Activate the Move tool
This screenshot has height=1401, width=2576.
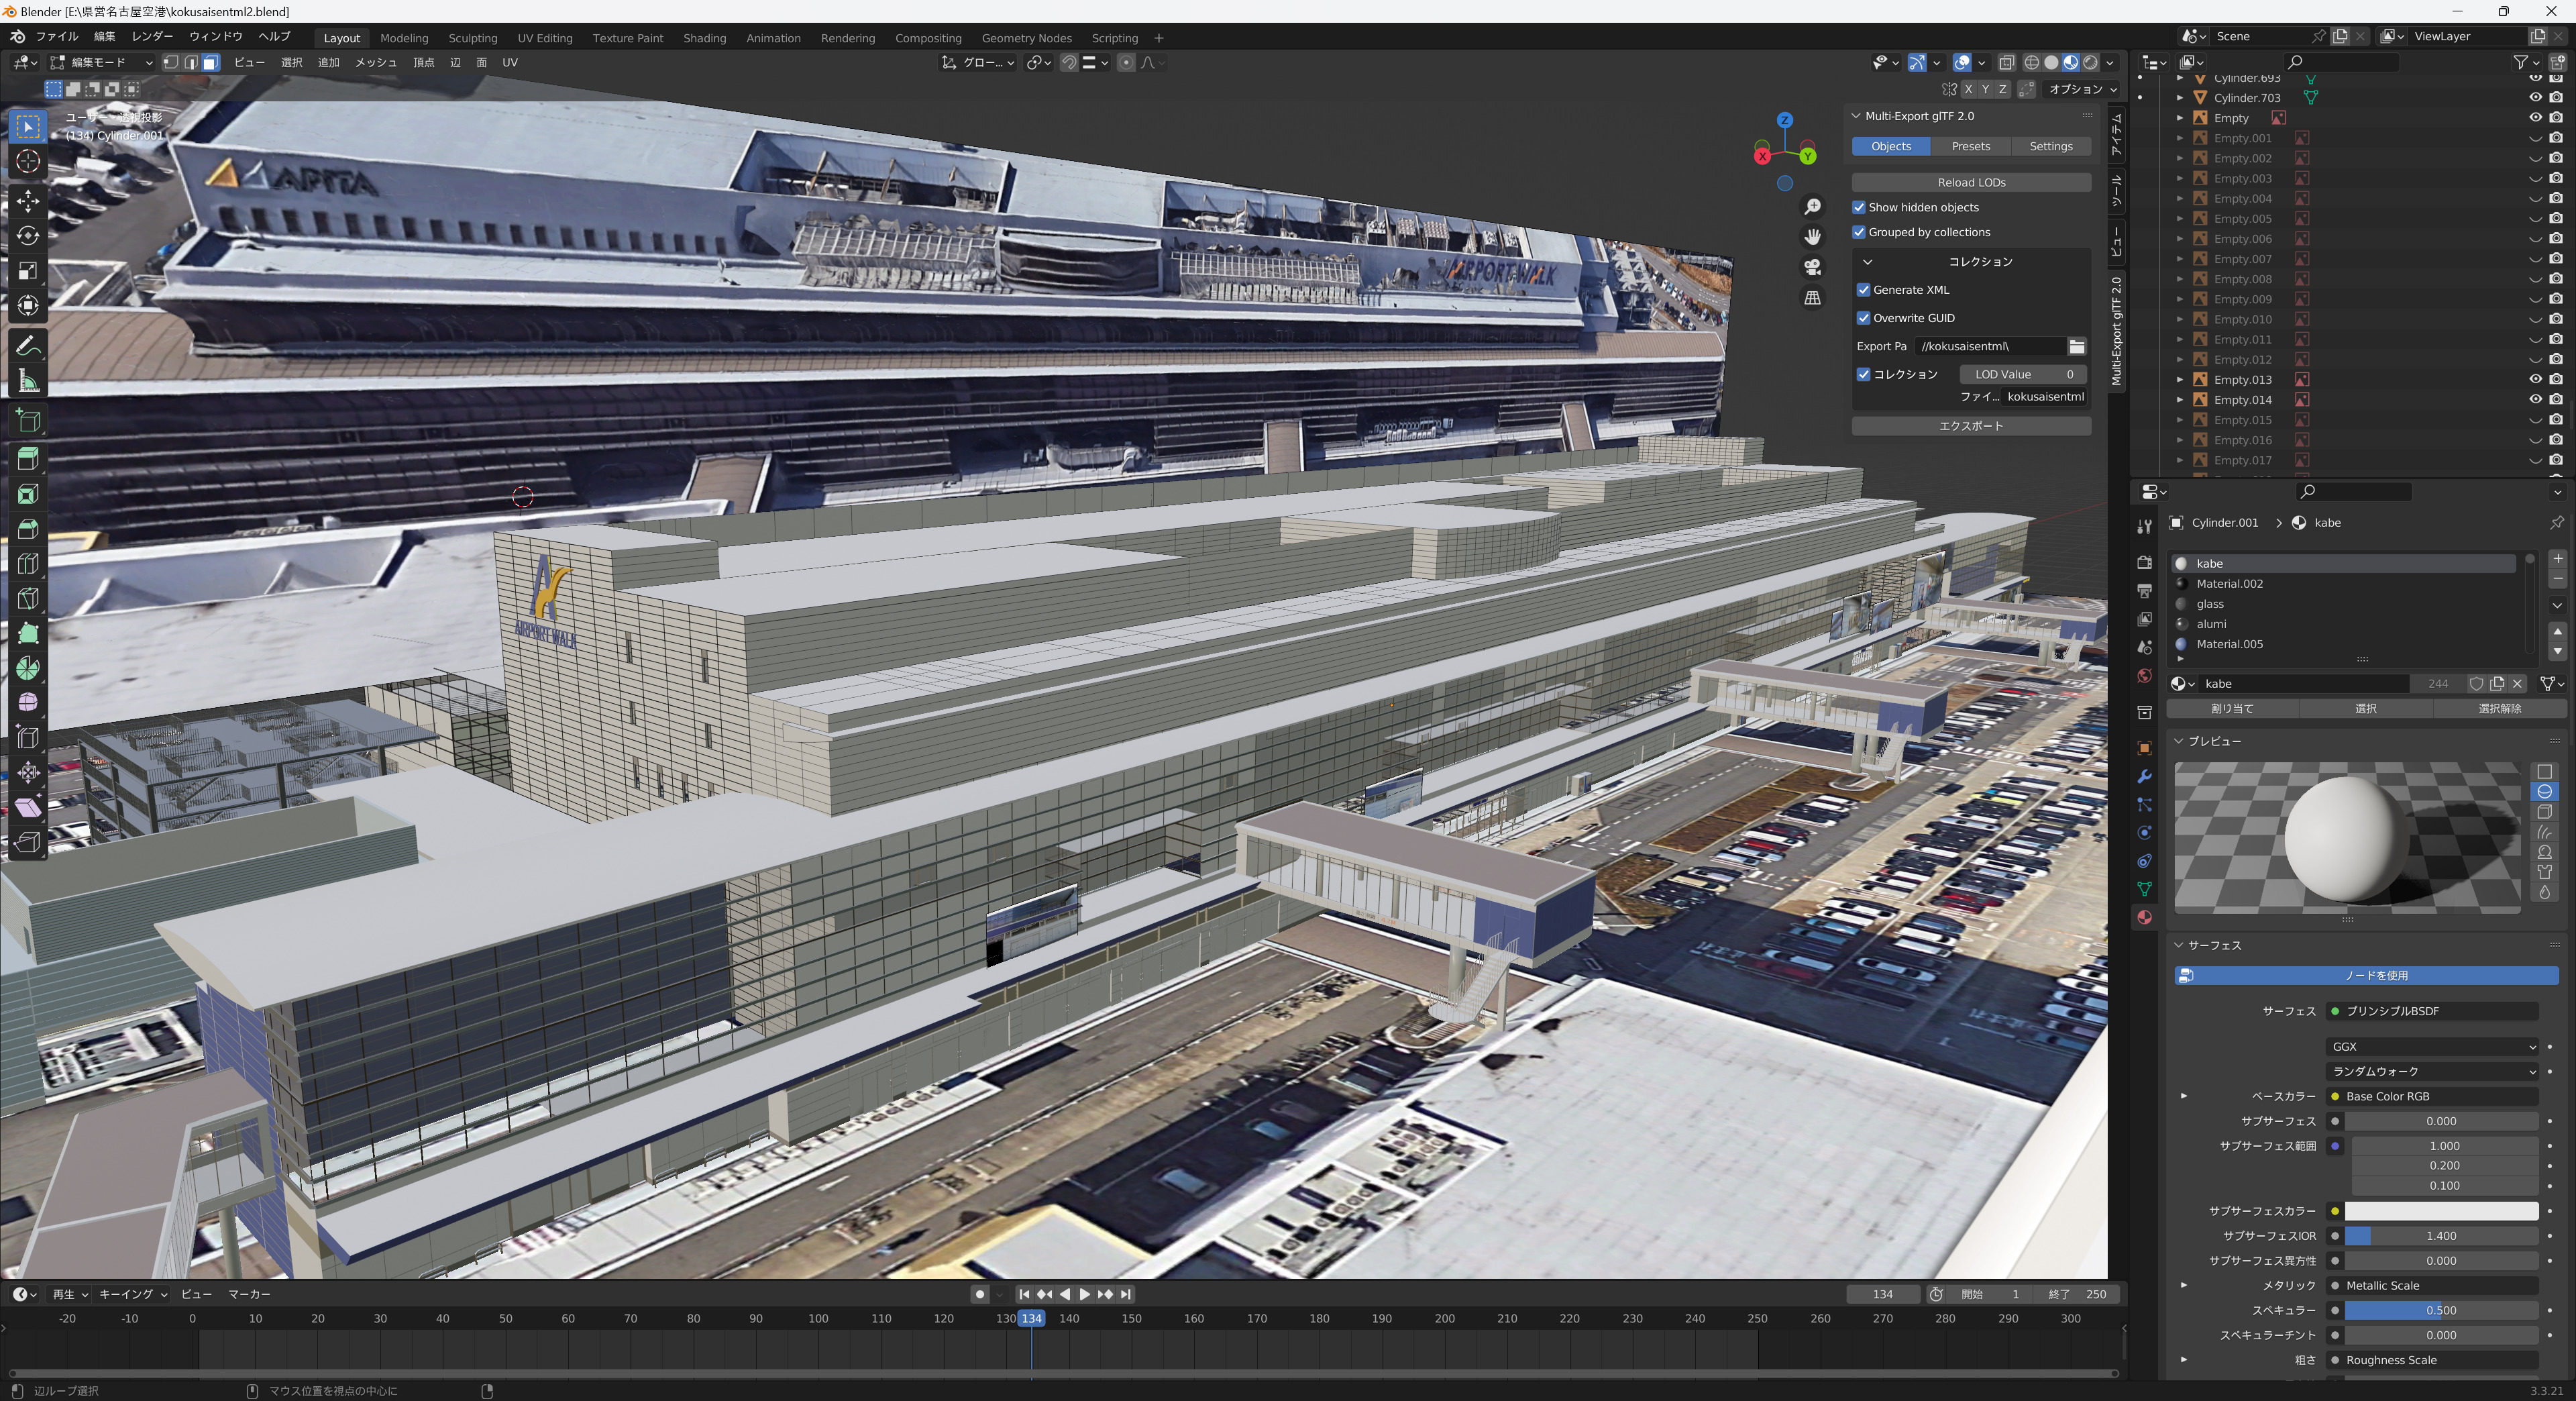pos(28,200)
